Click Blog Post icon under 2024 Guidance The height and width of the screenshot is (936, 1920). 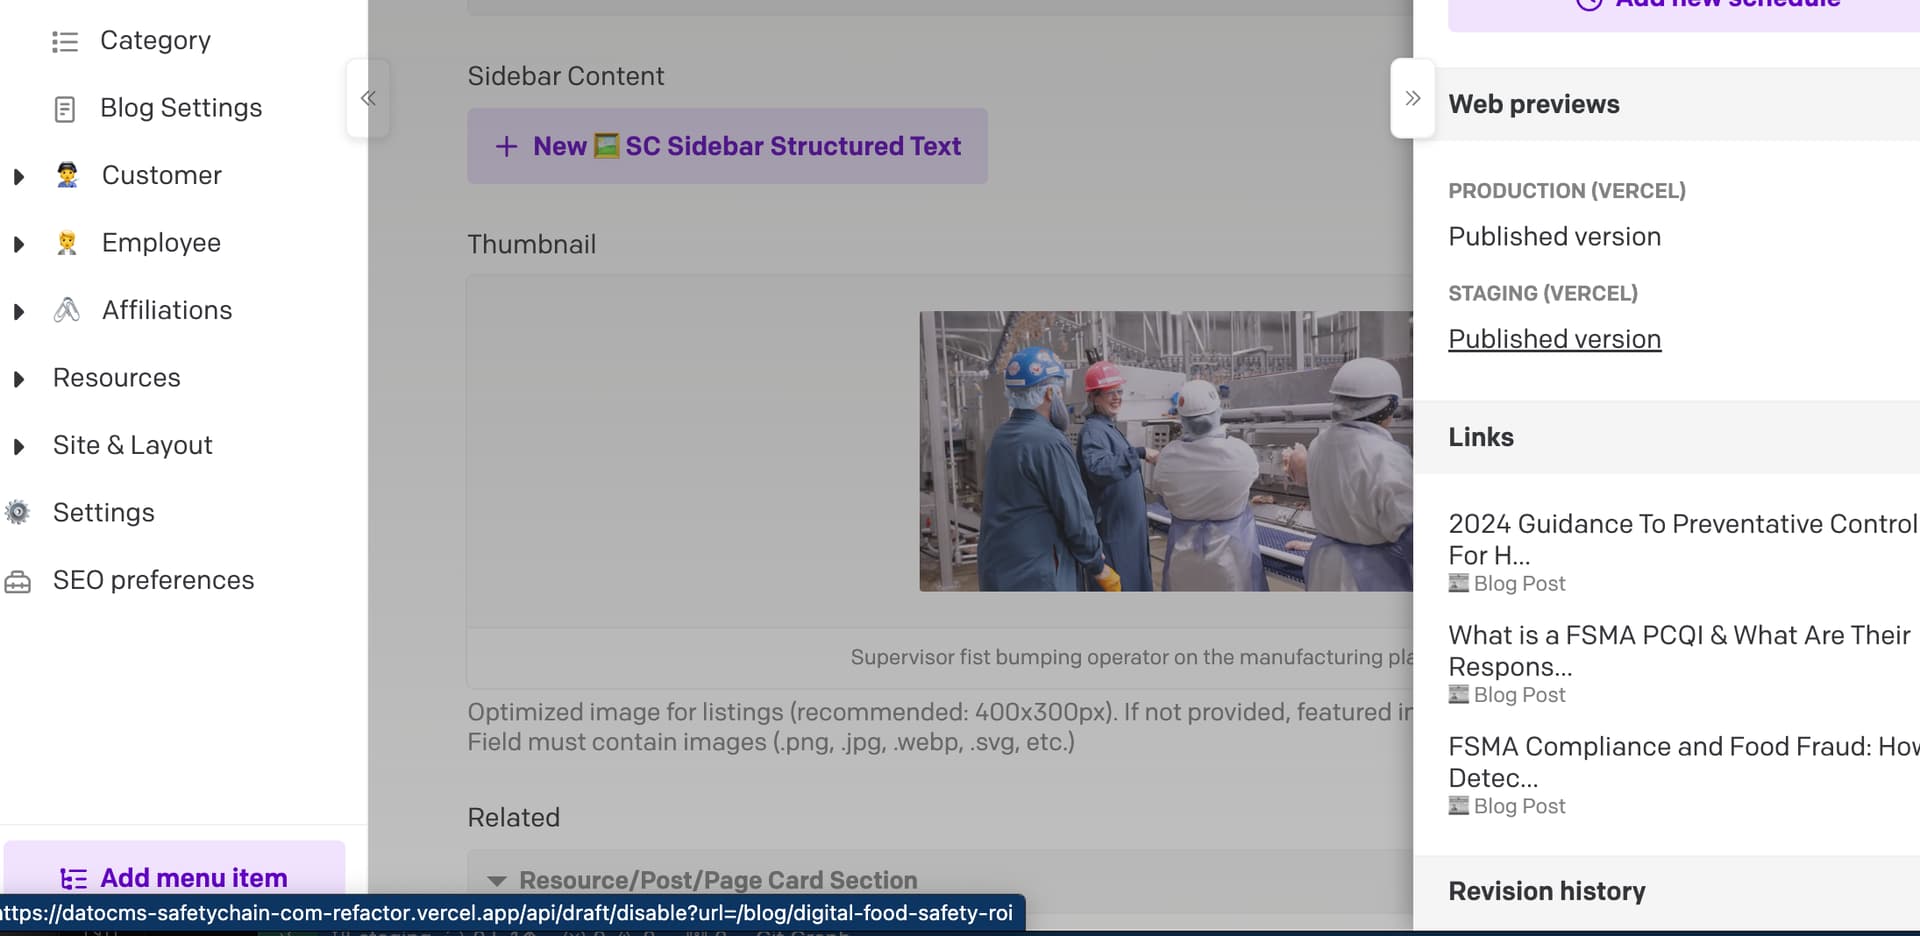pyautogui.click(x=1459, y=583)
